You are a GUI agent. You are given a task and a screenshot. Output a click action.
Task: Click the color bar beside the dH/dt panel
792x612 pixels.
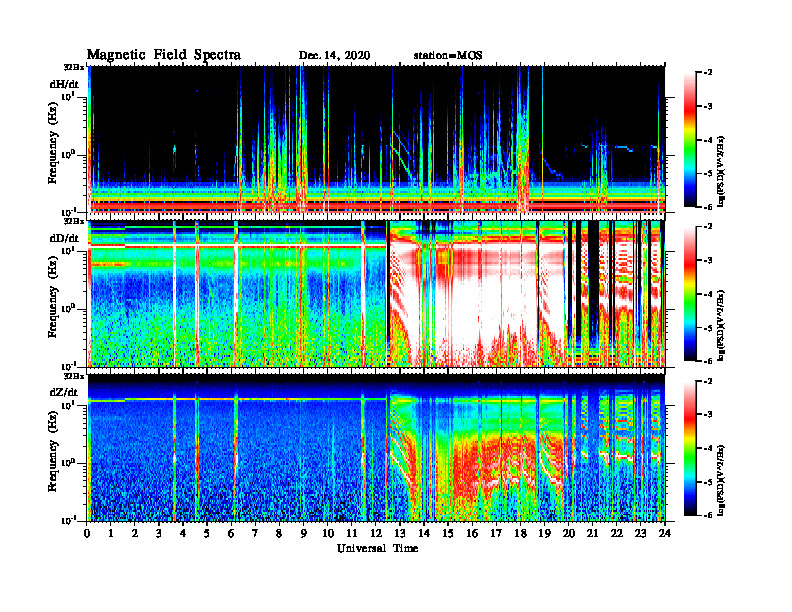[x=690, y=140]
